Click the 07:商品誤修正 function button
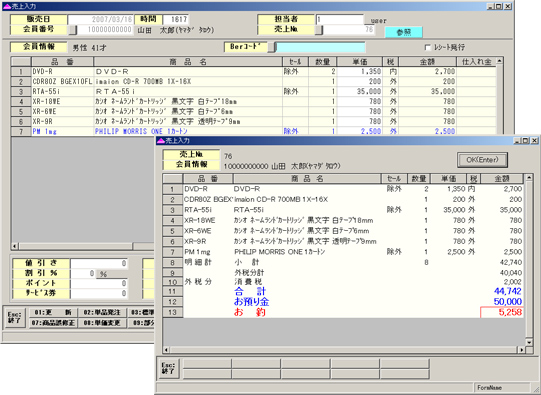541x395 pixels. click(x=53, y=323)
